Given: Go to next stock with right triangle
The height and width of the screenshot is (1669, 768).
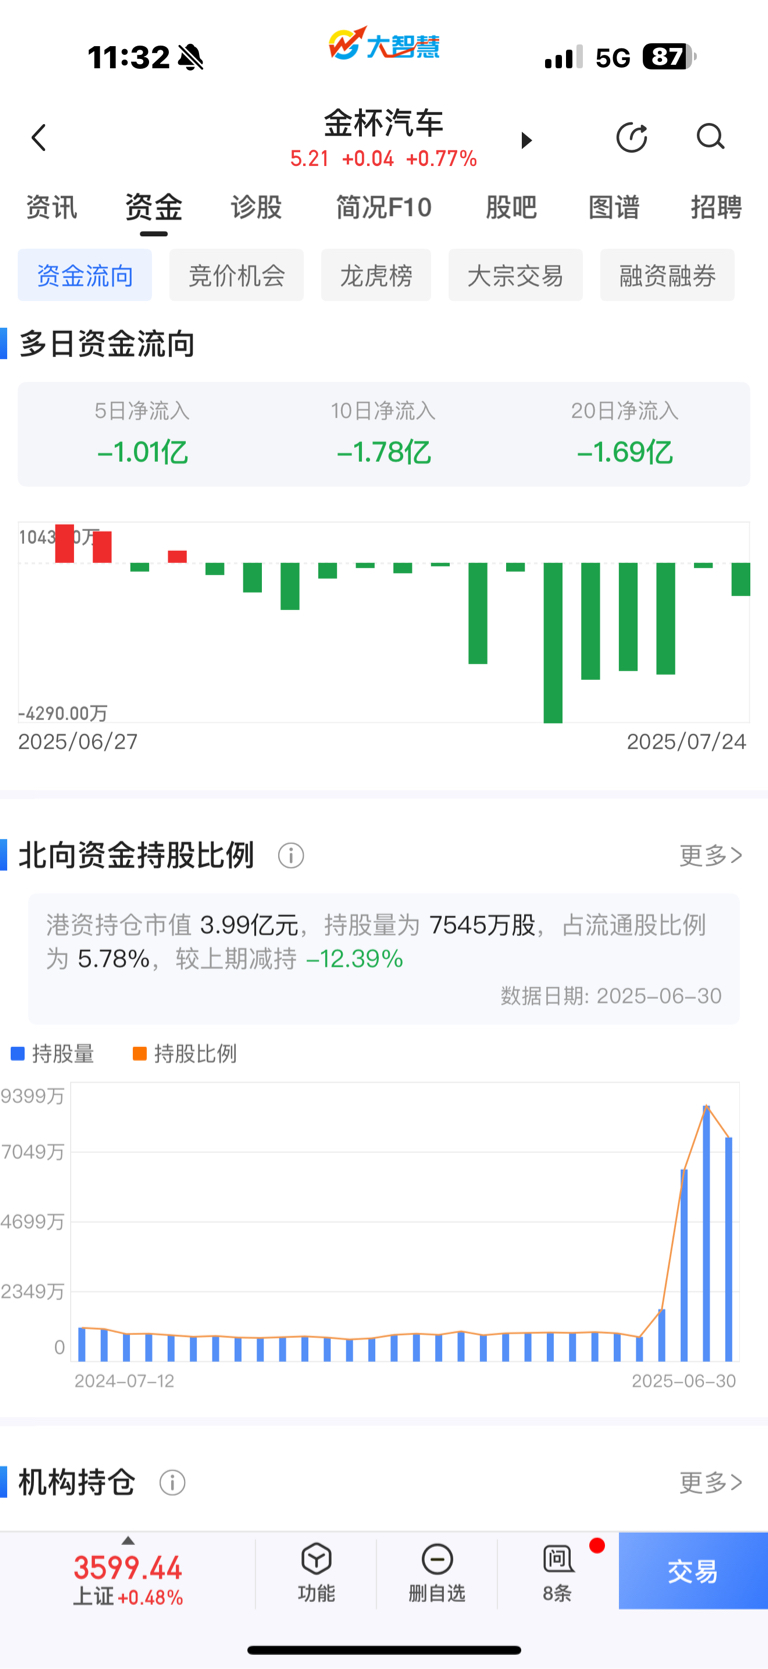Looking at the screenshot, I should click(x=526, y=140).
